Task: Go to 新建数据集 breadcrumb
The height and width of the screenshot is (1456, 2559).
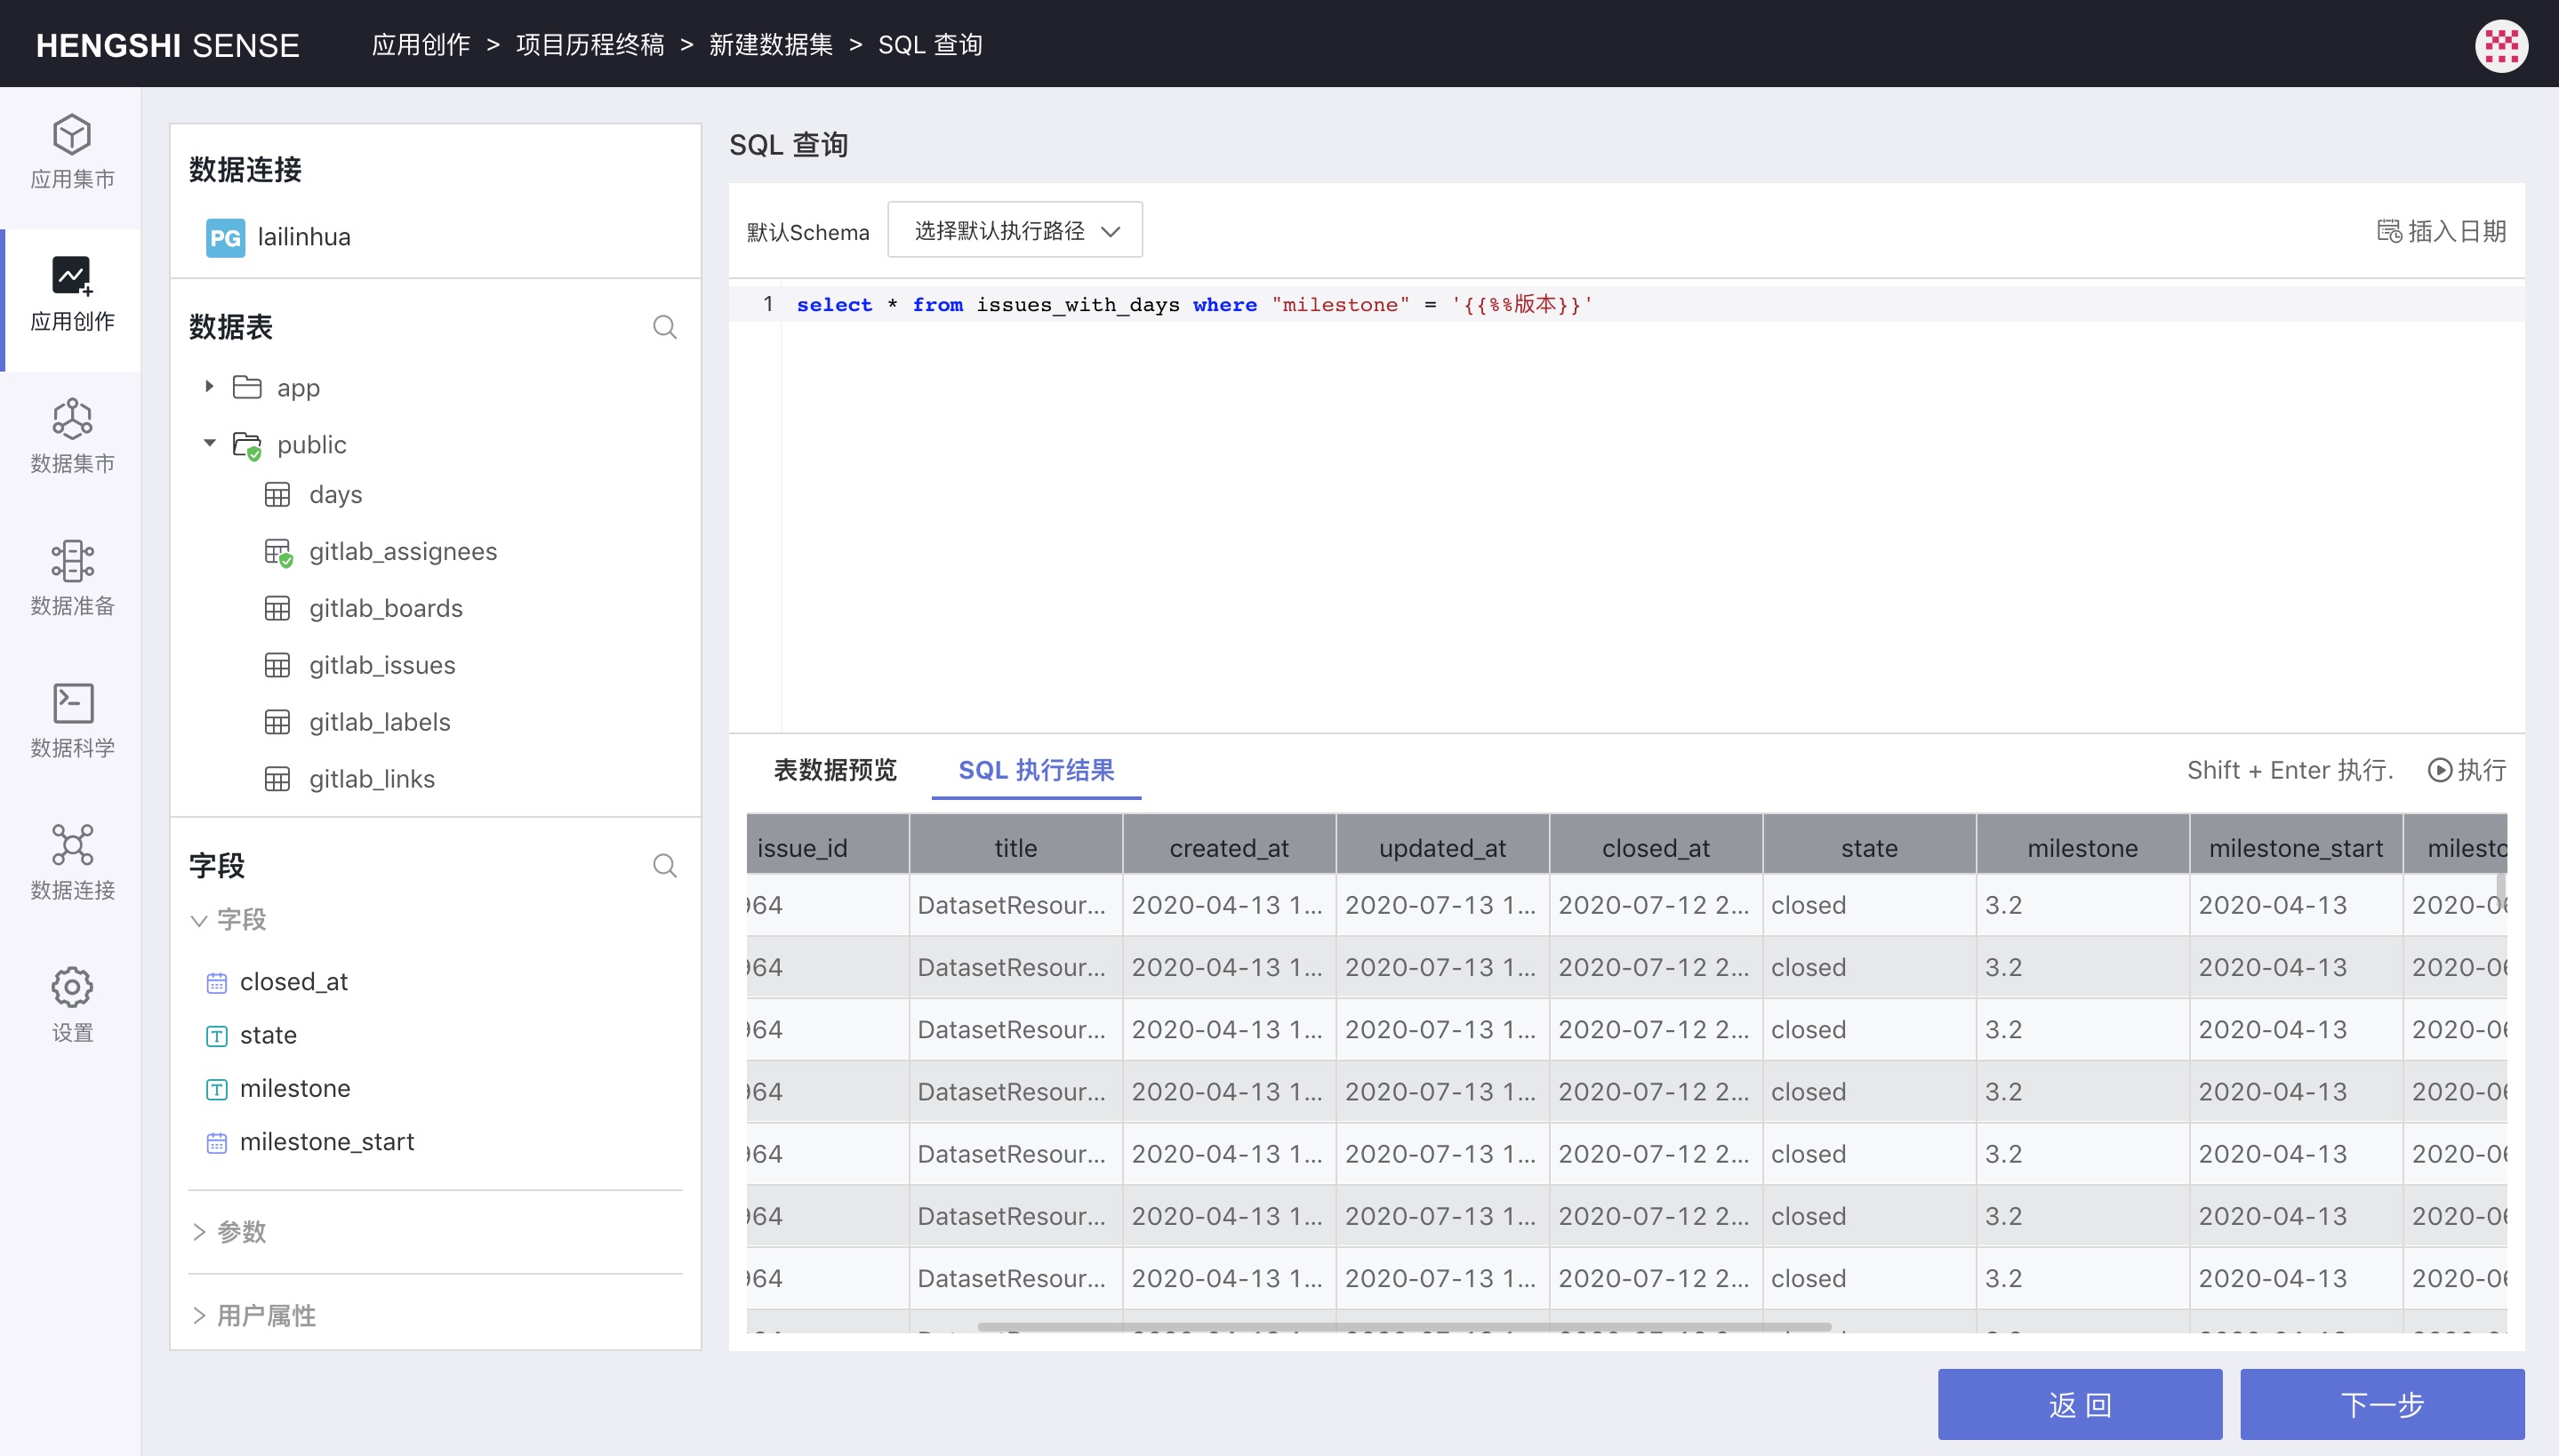Action: tap(770, 45)
